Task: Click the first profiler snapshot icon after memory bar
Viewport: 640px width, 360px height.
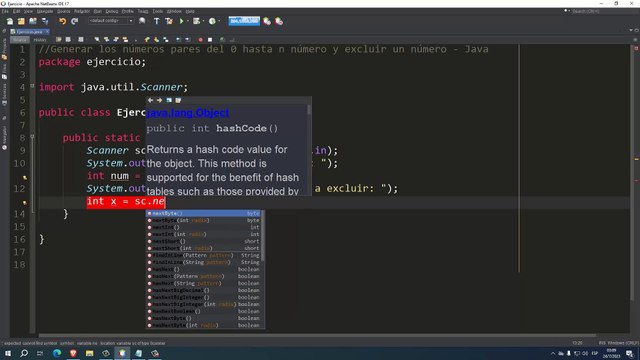Action: coord(267,21)
